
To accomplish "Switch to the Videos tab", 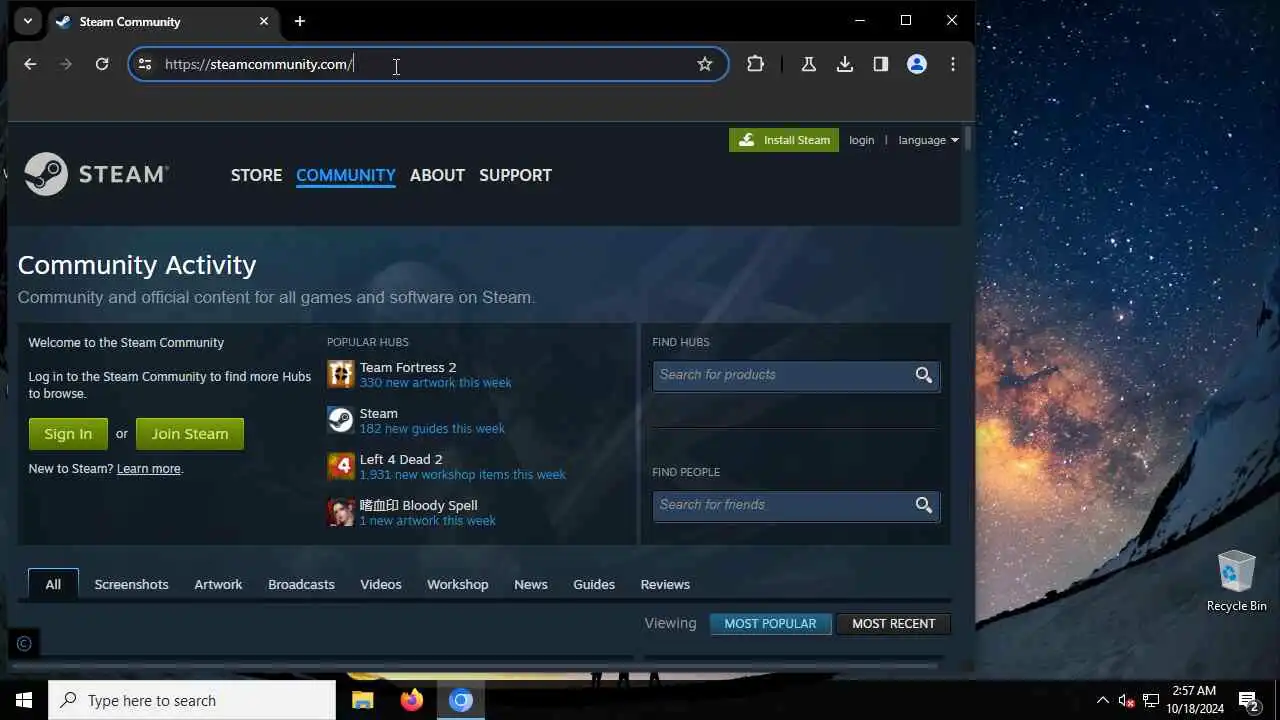I will click(381, 584).
